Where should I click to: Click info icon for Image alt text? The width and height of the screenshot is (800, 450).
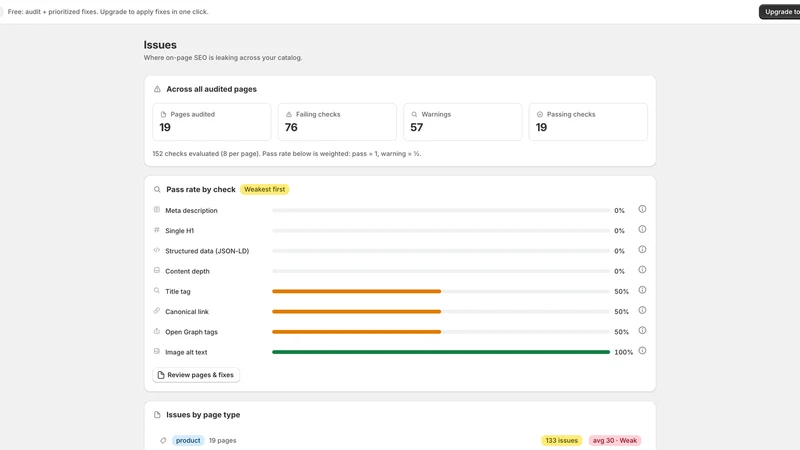click(x=642, y=351)
